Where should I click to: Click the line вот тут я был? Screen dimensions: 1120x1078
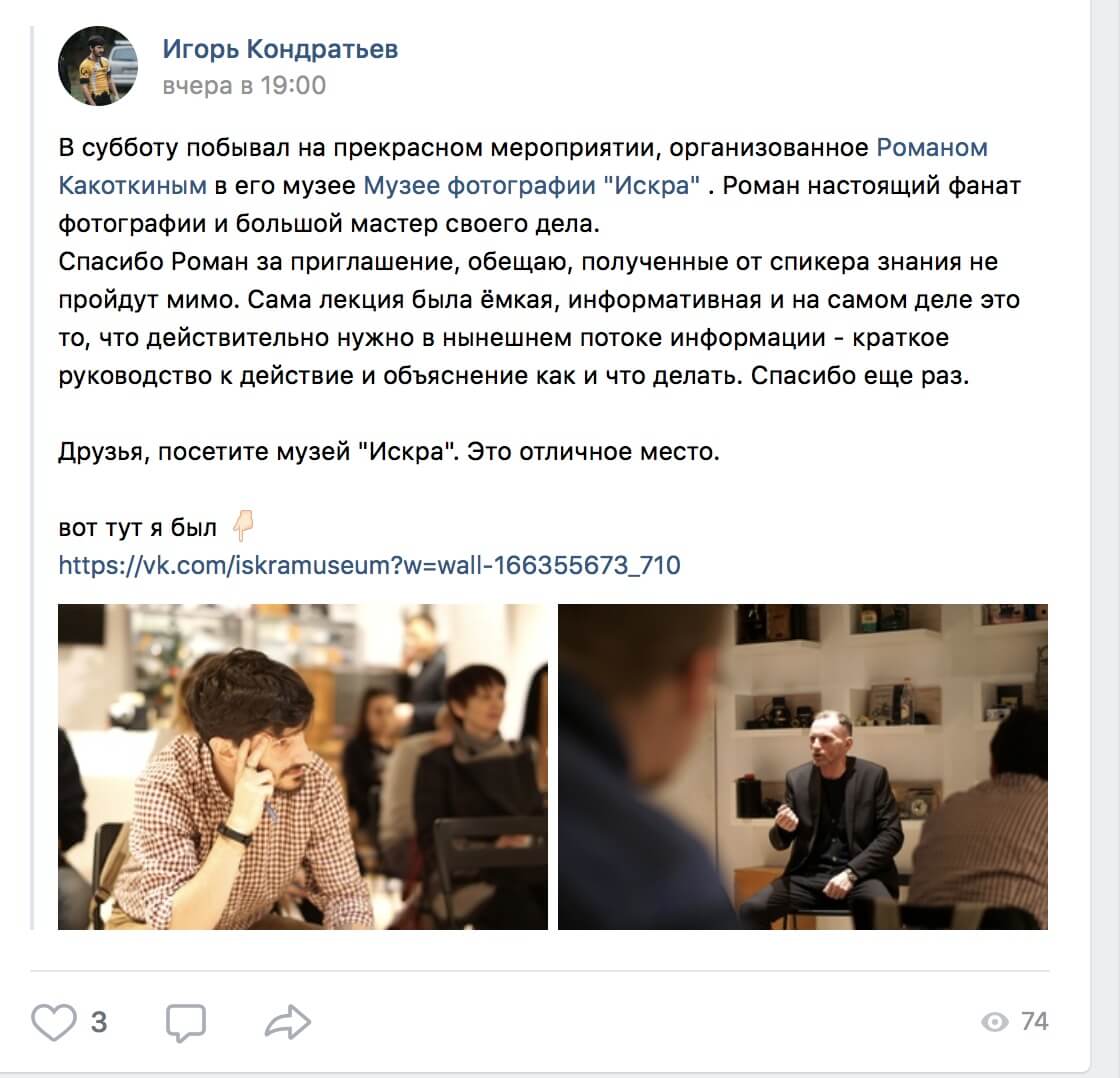pyautogui.click(x=137, y=527)
